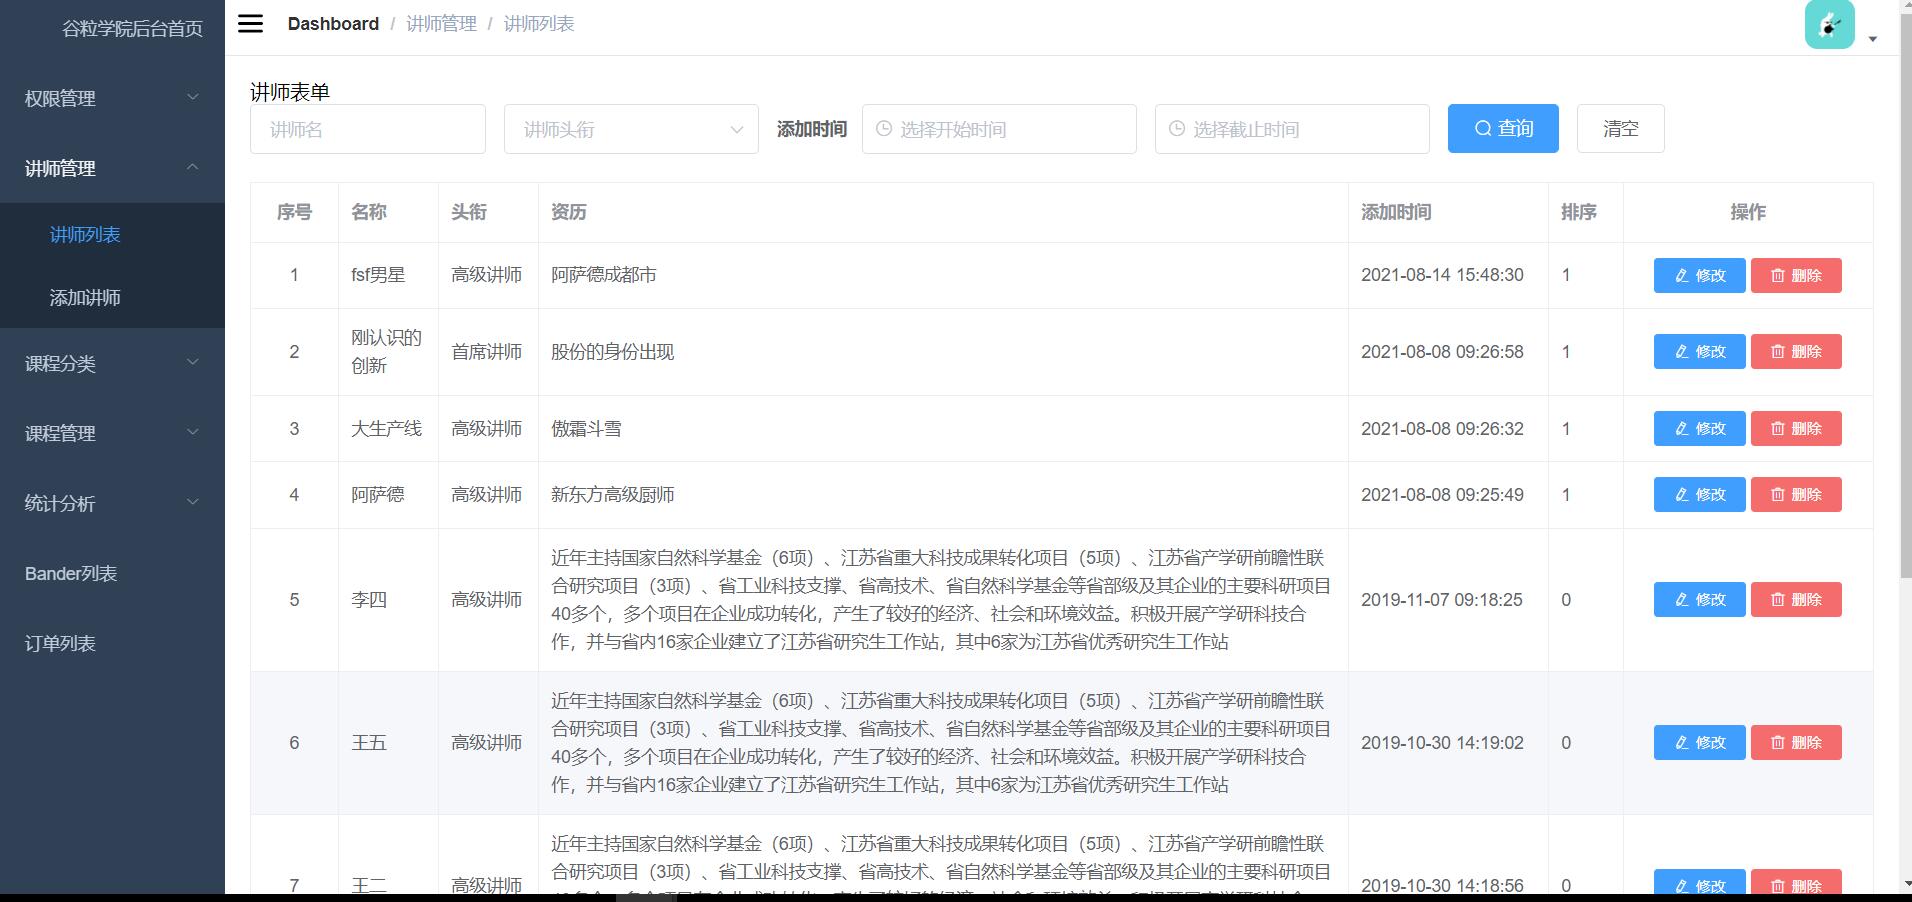Edit 李四 row with 修改
1912x902 pixels.
tap(1699, 599)
